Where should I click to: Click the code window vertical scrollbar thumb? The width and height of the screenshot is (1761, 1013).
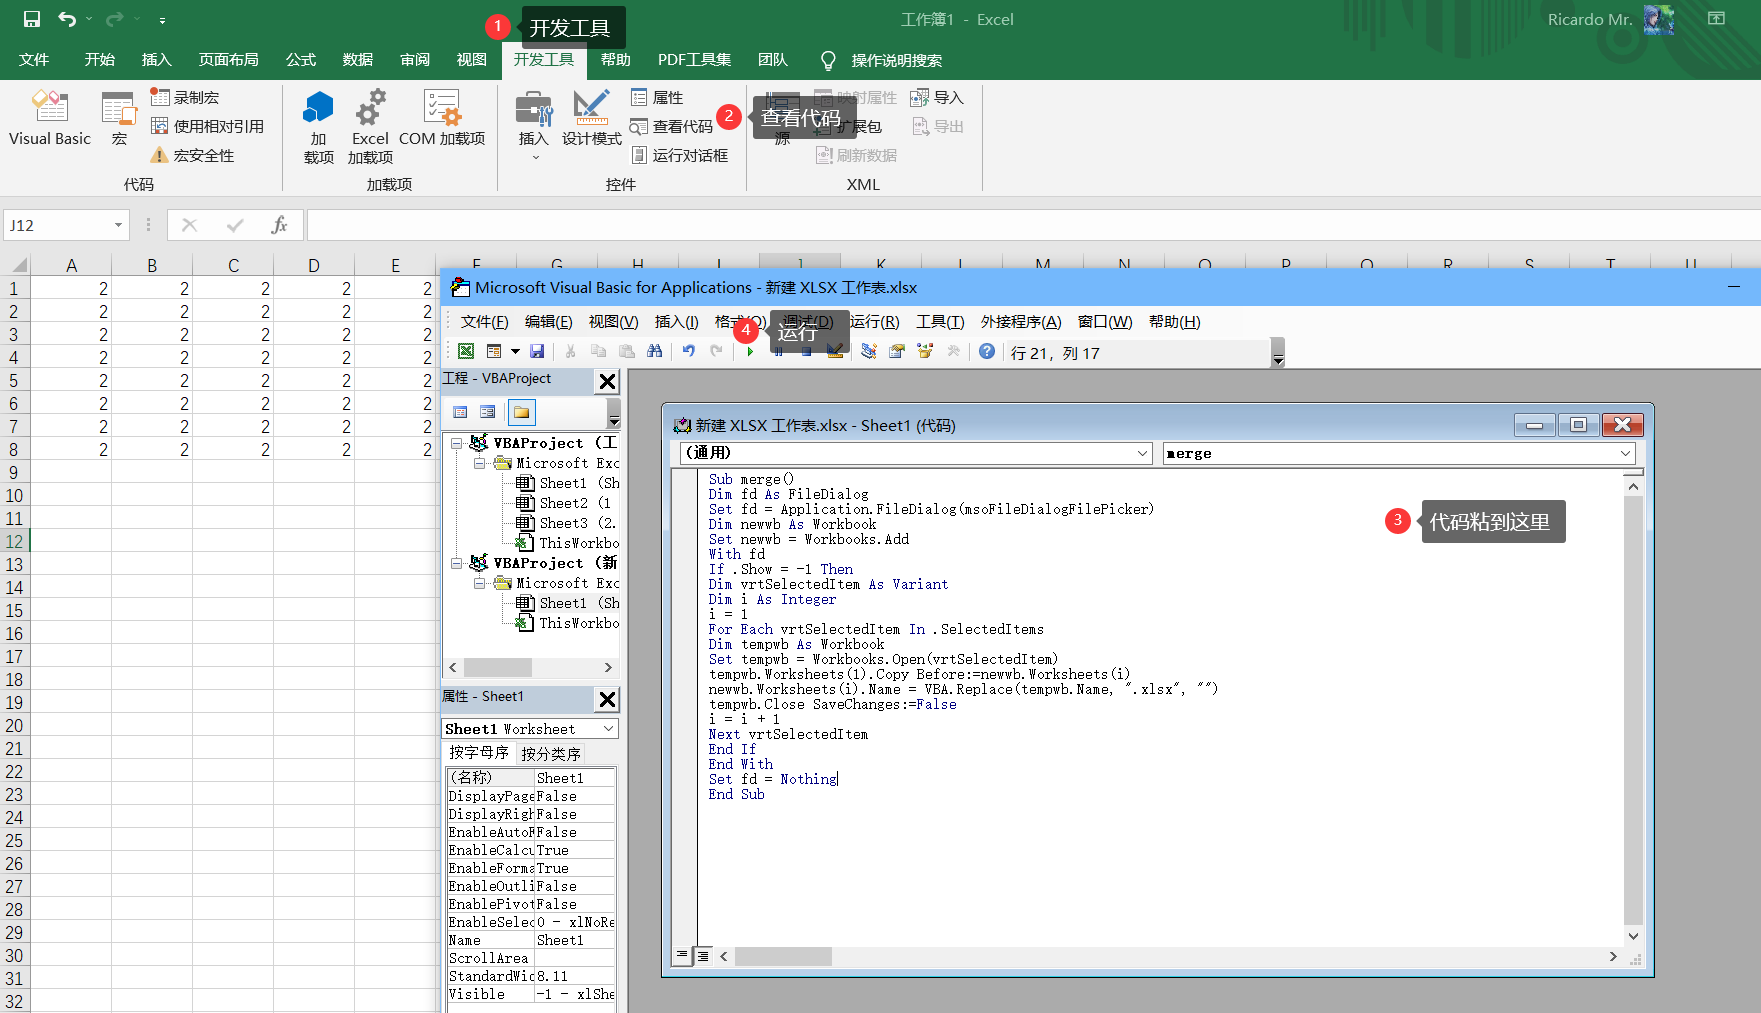[1633, 710]
